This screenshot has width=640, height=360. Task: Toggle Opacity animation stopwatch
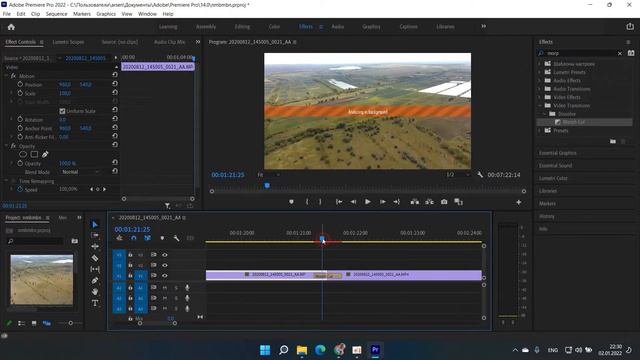click(20, 163)
